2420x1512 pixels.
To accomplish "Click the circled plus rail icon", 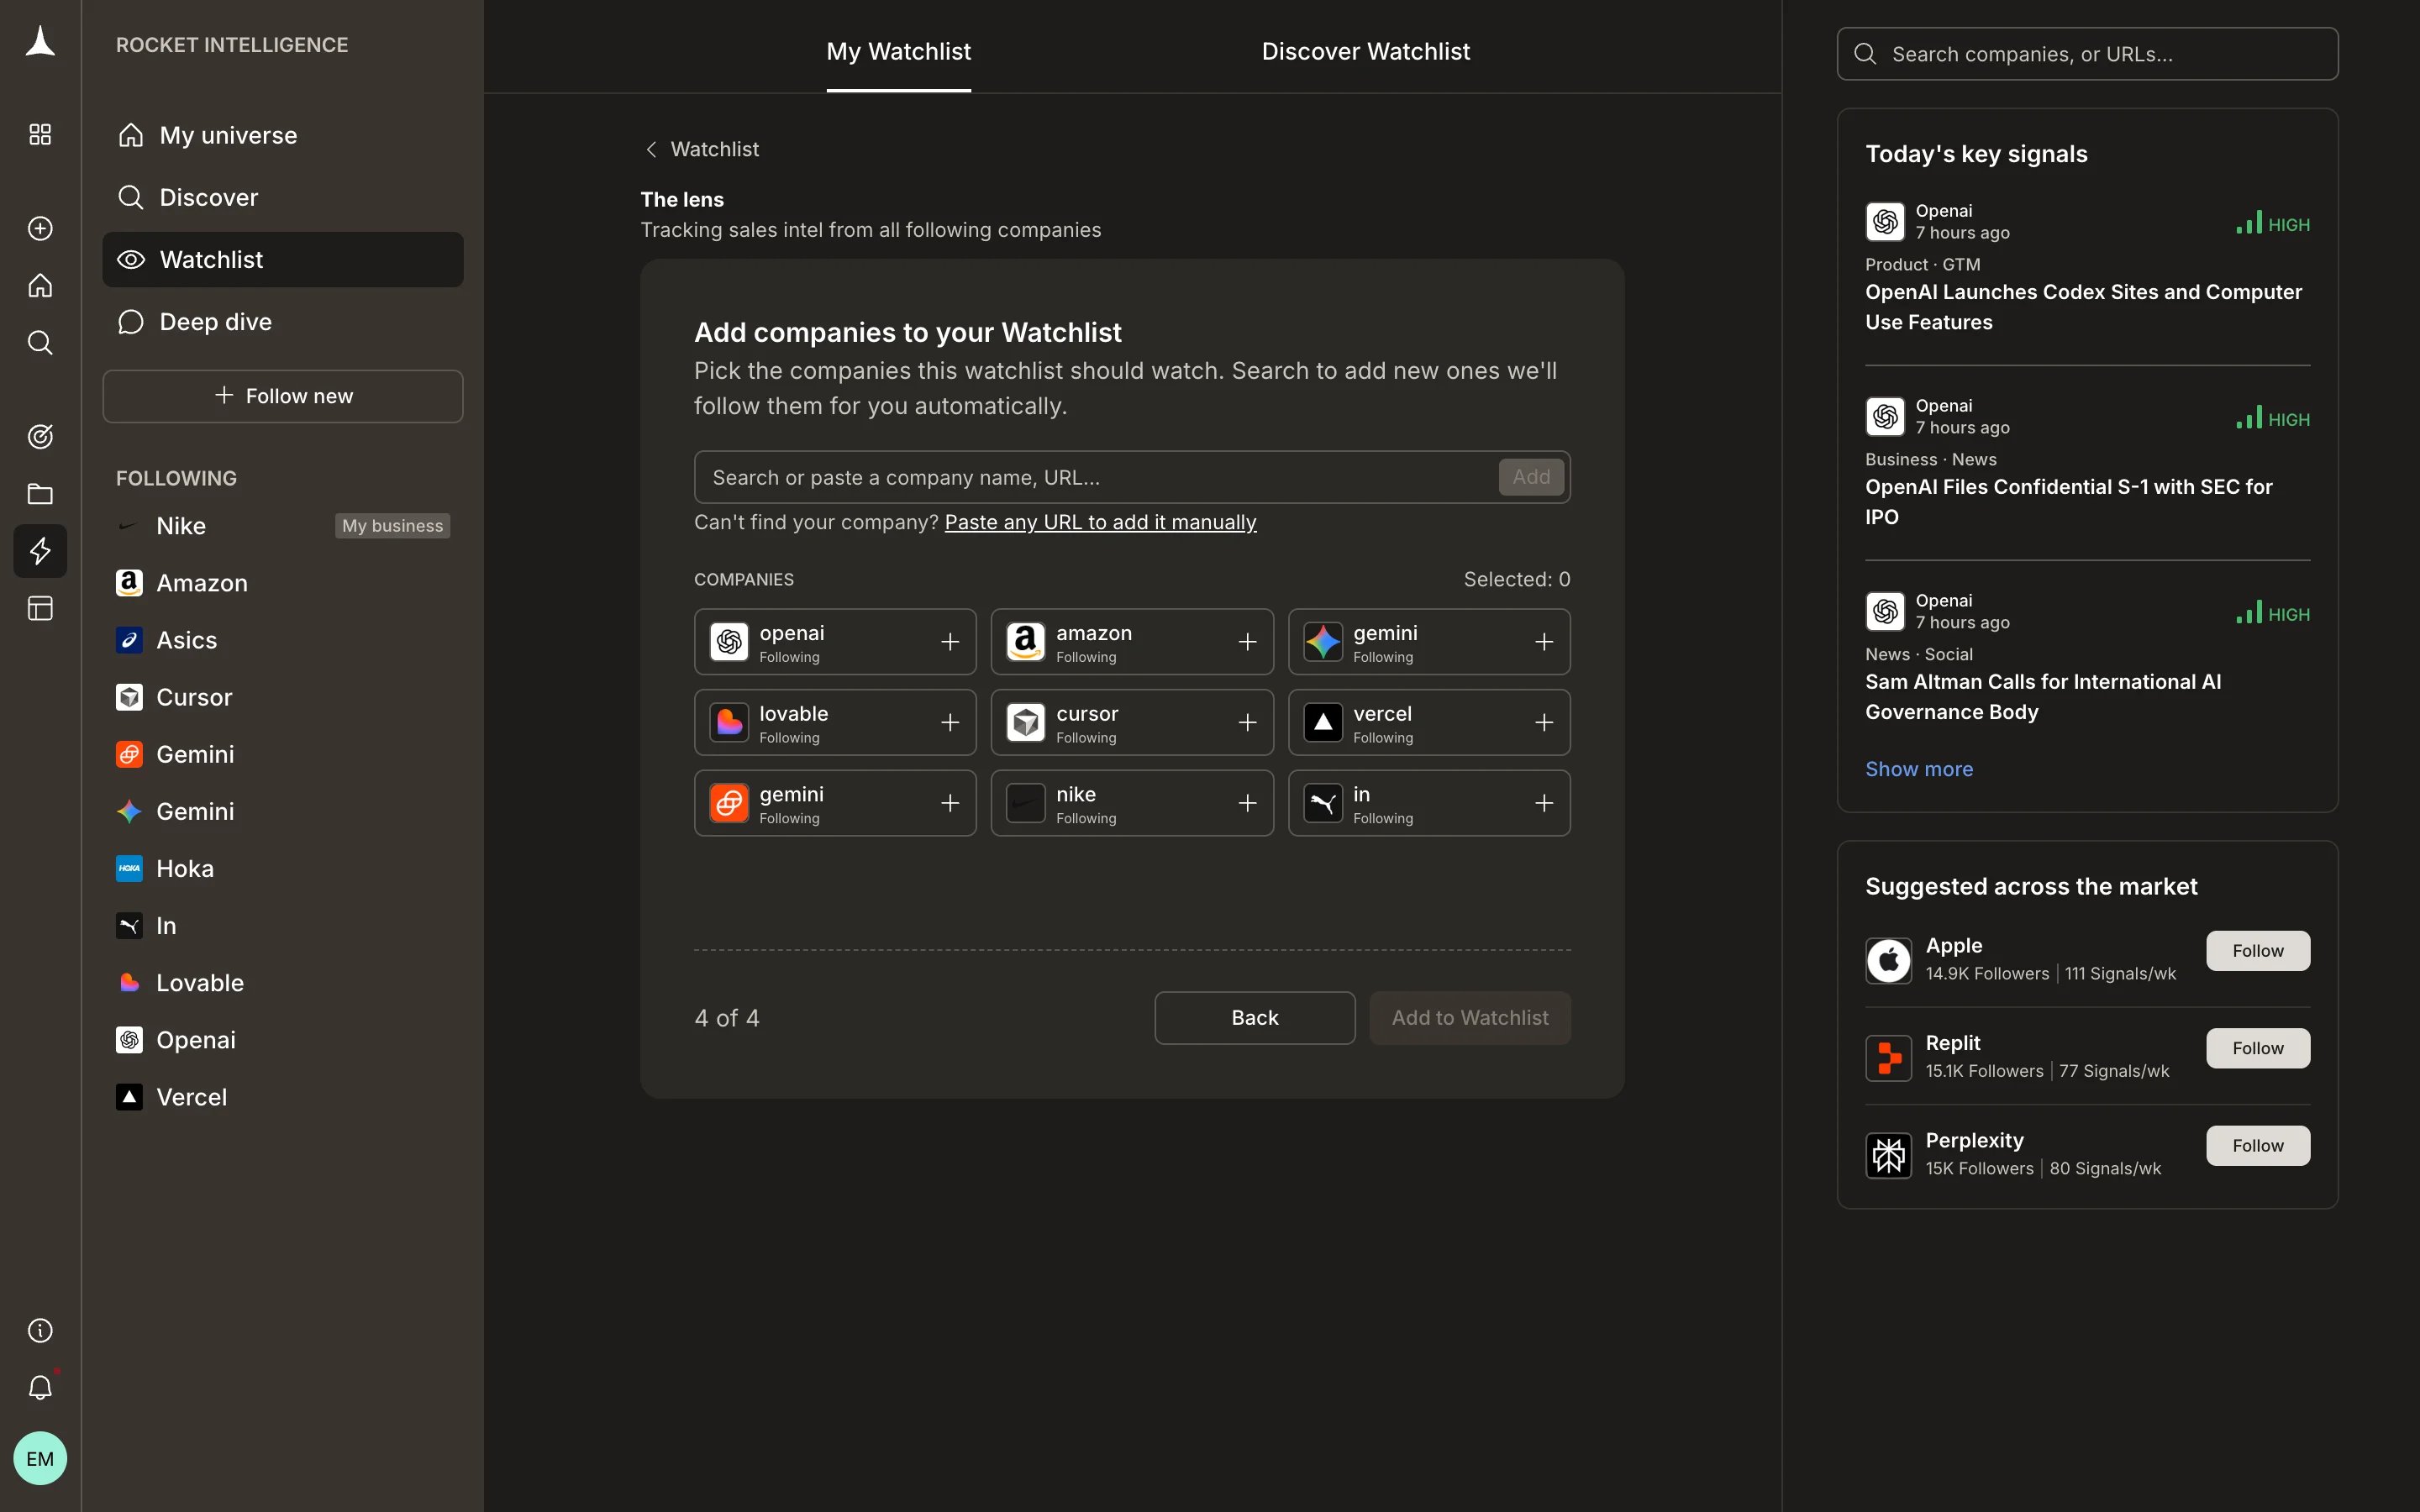I will (x=40, y=228).
